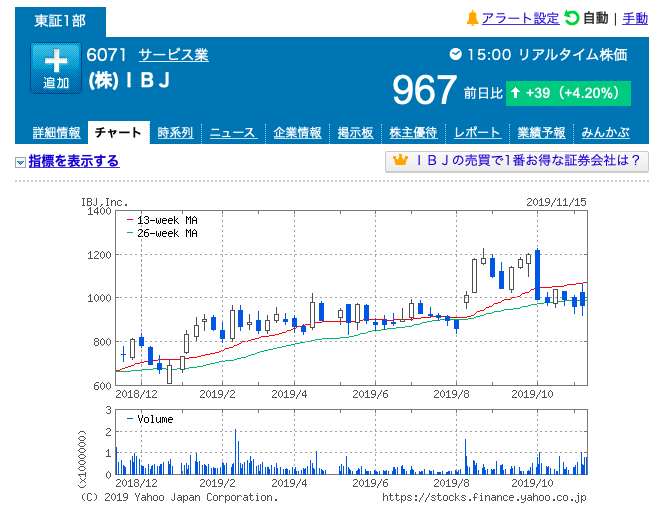Click the crown icon in broker banner
Screen dimensions: 658x512
[400, 160]
